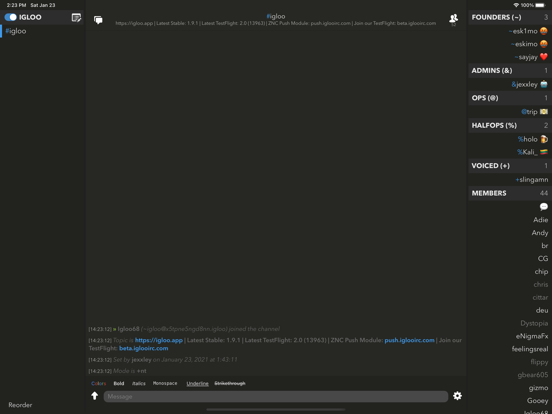
Task: Toggle the IGLOO server connection switch
Action: pyautogui.click(x=11, y=17)
